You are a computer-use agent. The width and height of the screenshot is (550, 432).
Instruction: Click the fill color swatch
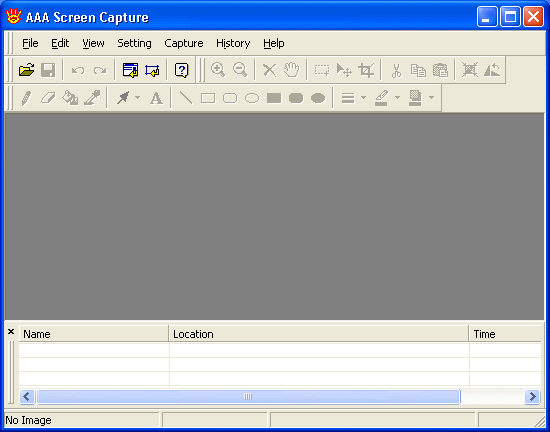coord(415,98)
